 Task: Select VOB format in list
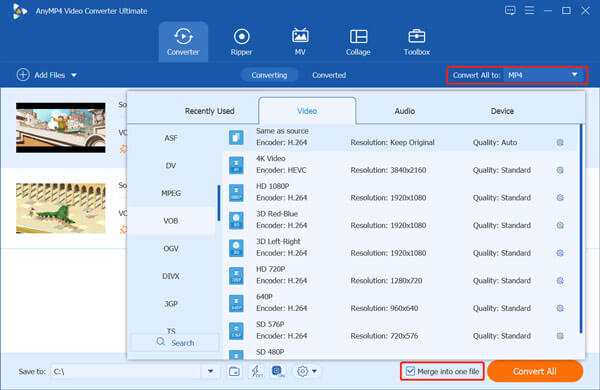tap(171, 221)
